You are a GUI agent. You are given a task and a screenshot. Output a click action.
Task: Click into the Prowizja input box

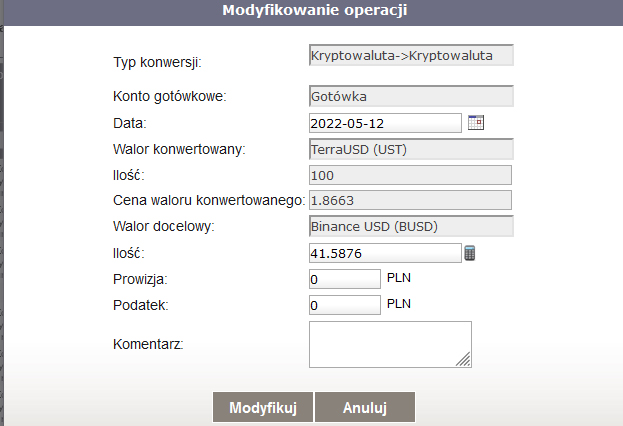click(x=345, y=279)
